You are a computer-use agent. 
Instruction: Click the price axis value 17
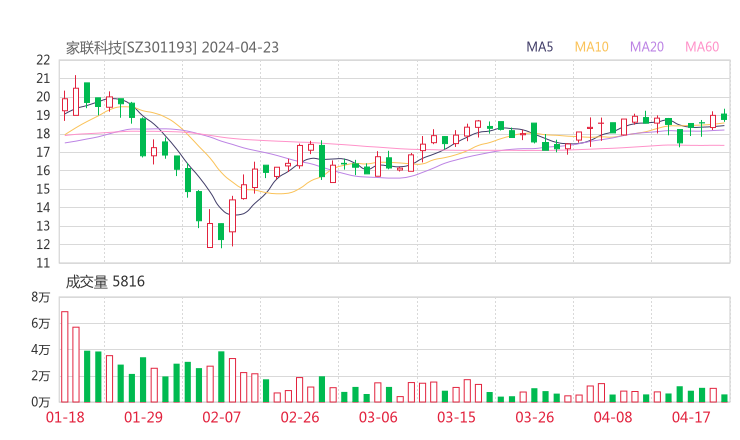click(43, 152)
